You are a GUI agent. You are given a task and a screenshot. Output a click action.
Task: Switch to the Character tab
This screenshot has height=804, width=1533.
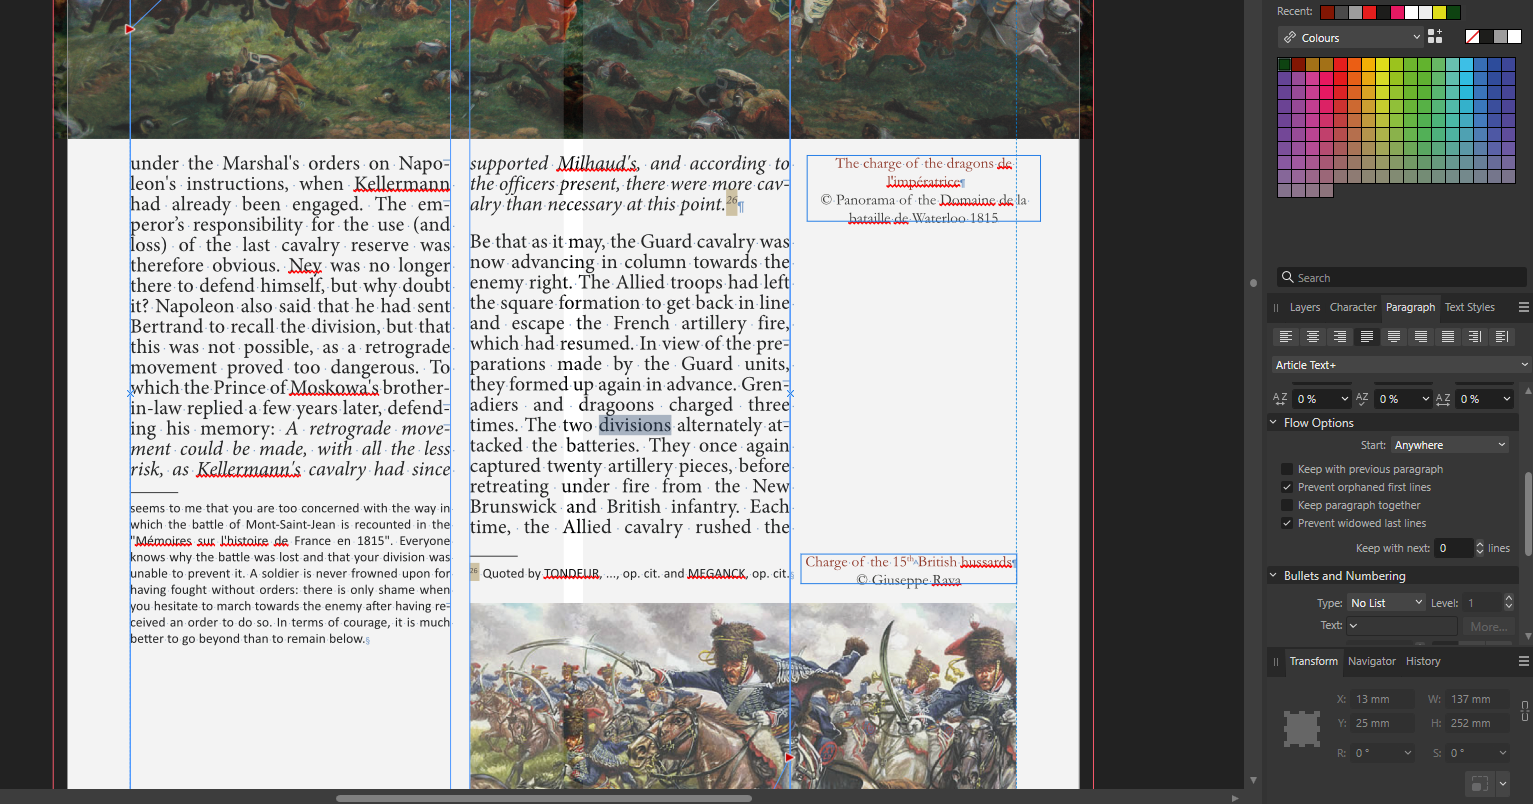pos(1353,307)
